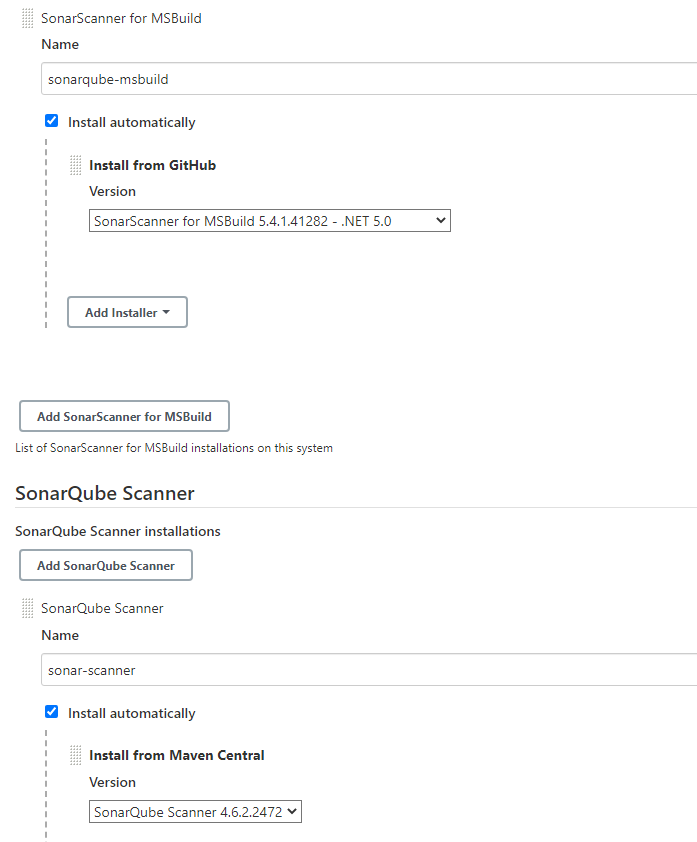The image size is (697, 842).
Task: Select the sonar-scanner name field
Action: pyautogui.click(x=300, y=669)
